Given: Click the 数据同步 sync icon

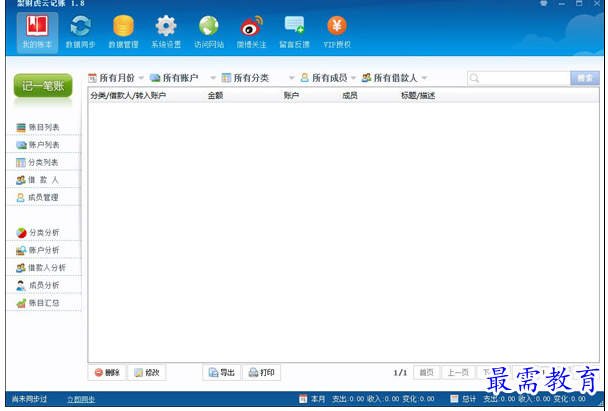Looking at the screenshot, I should [80, 33].
